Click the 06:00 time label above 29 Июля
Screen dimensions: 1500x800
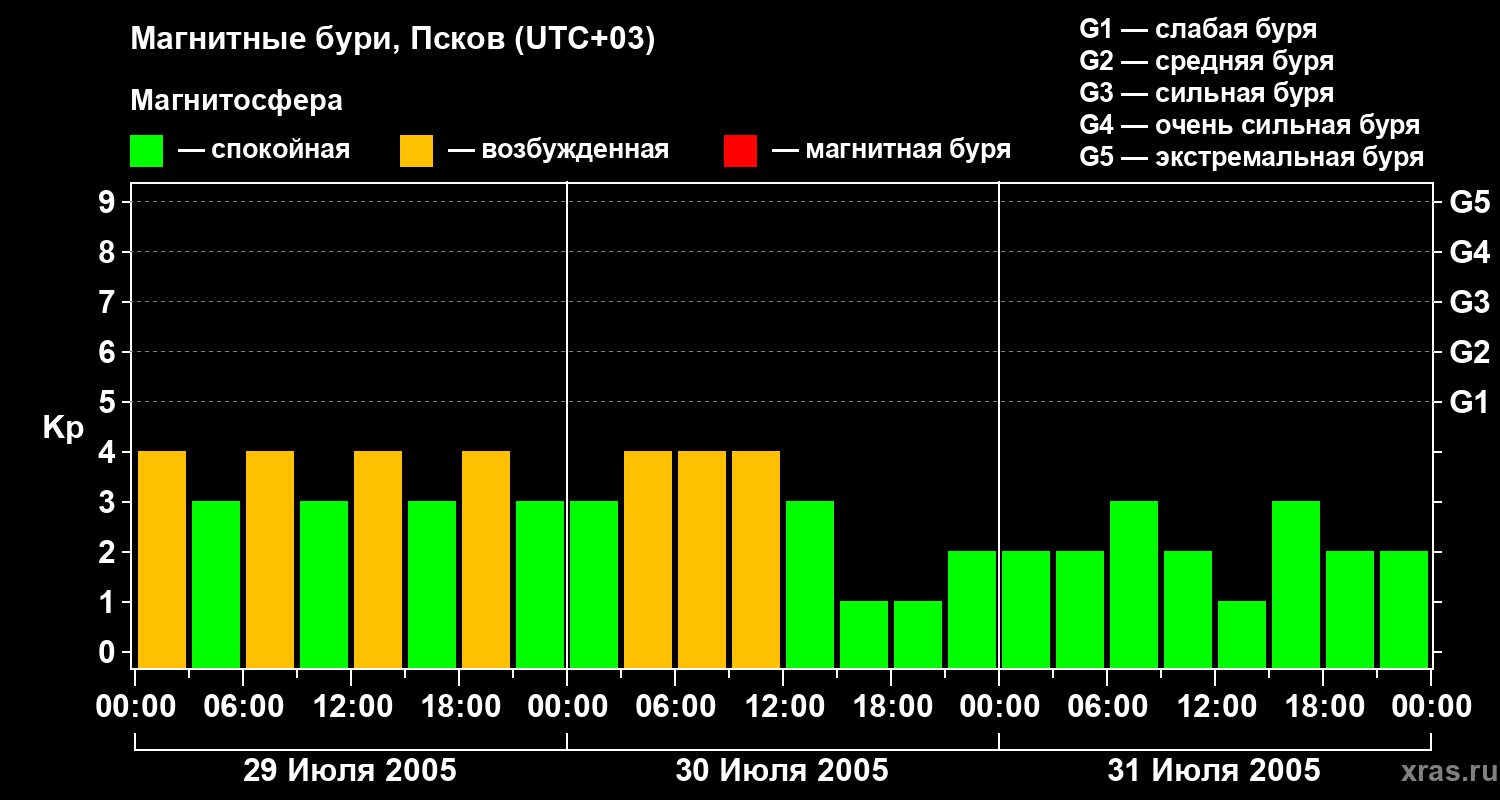tap(243, 707)
